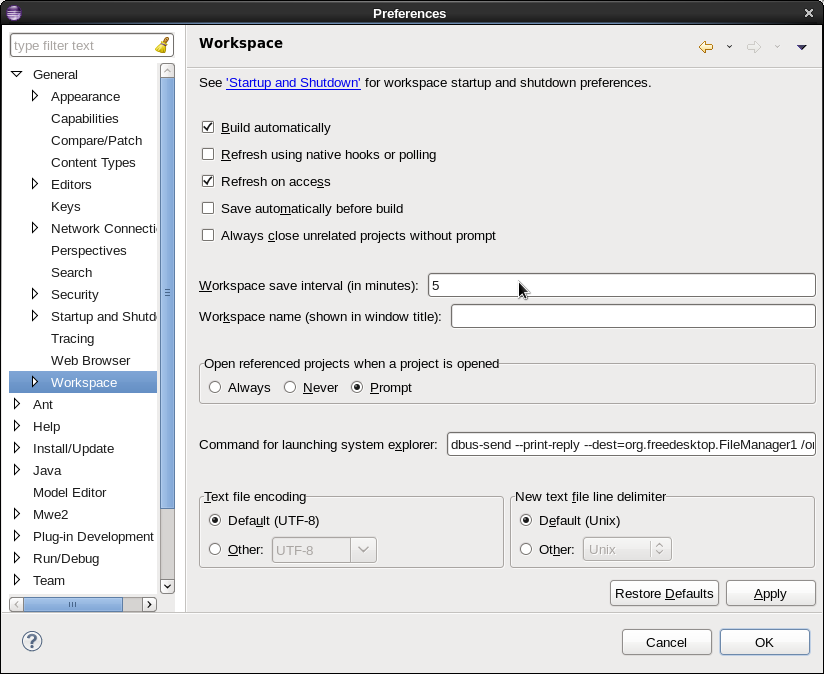824x674 pixels.
Task: Select Default (UTF-8) text file encoding
Action: [214, 520]
